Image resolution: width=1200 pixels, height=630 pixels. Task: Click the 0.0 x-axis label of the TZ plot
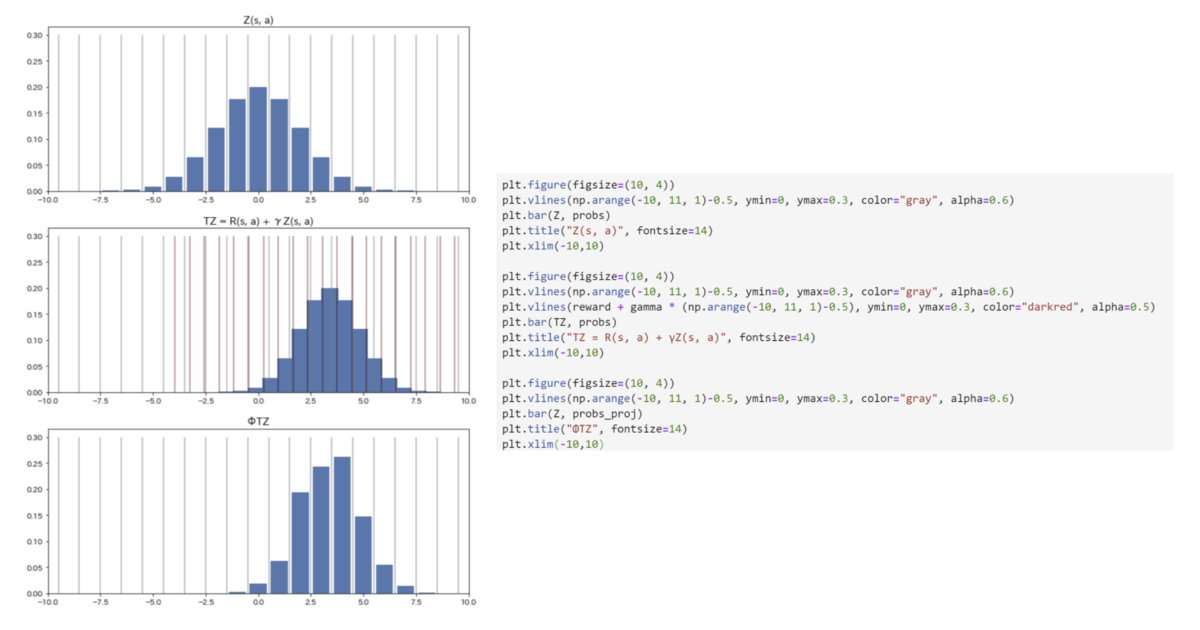pos(258,401)
